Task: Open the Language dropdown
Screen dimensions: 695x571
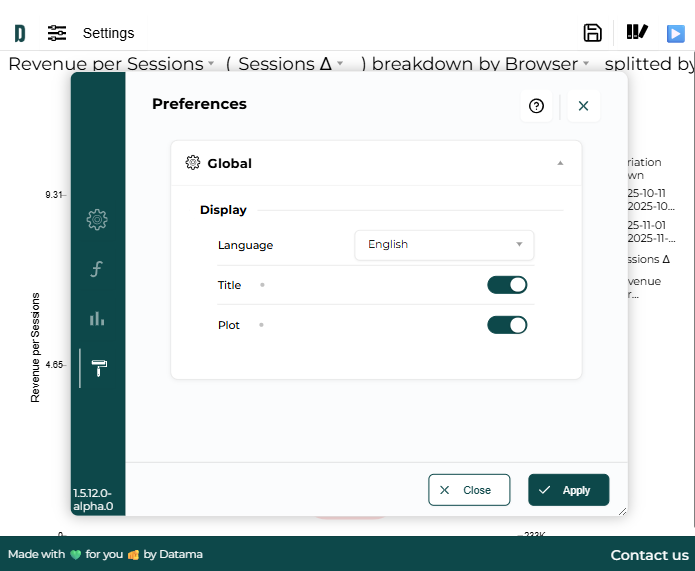Action: pos(444,245)
